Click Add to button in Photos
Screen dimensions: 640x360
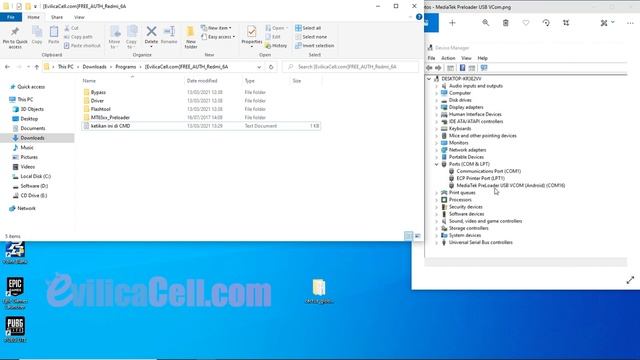point(452,23)
